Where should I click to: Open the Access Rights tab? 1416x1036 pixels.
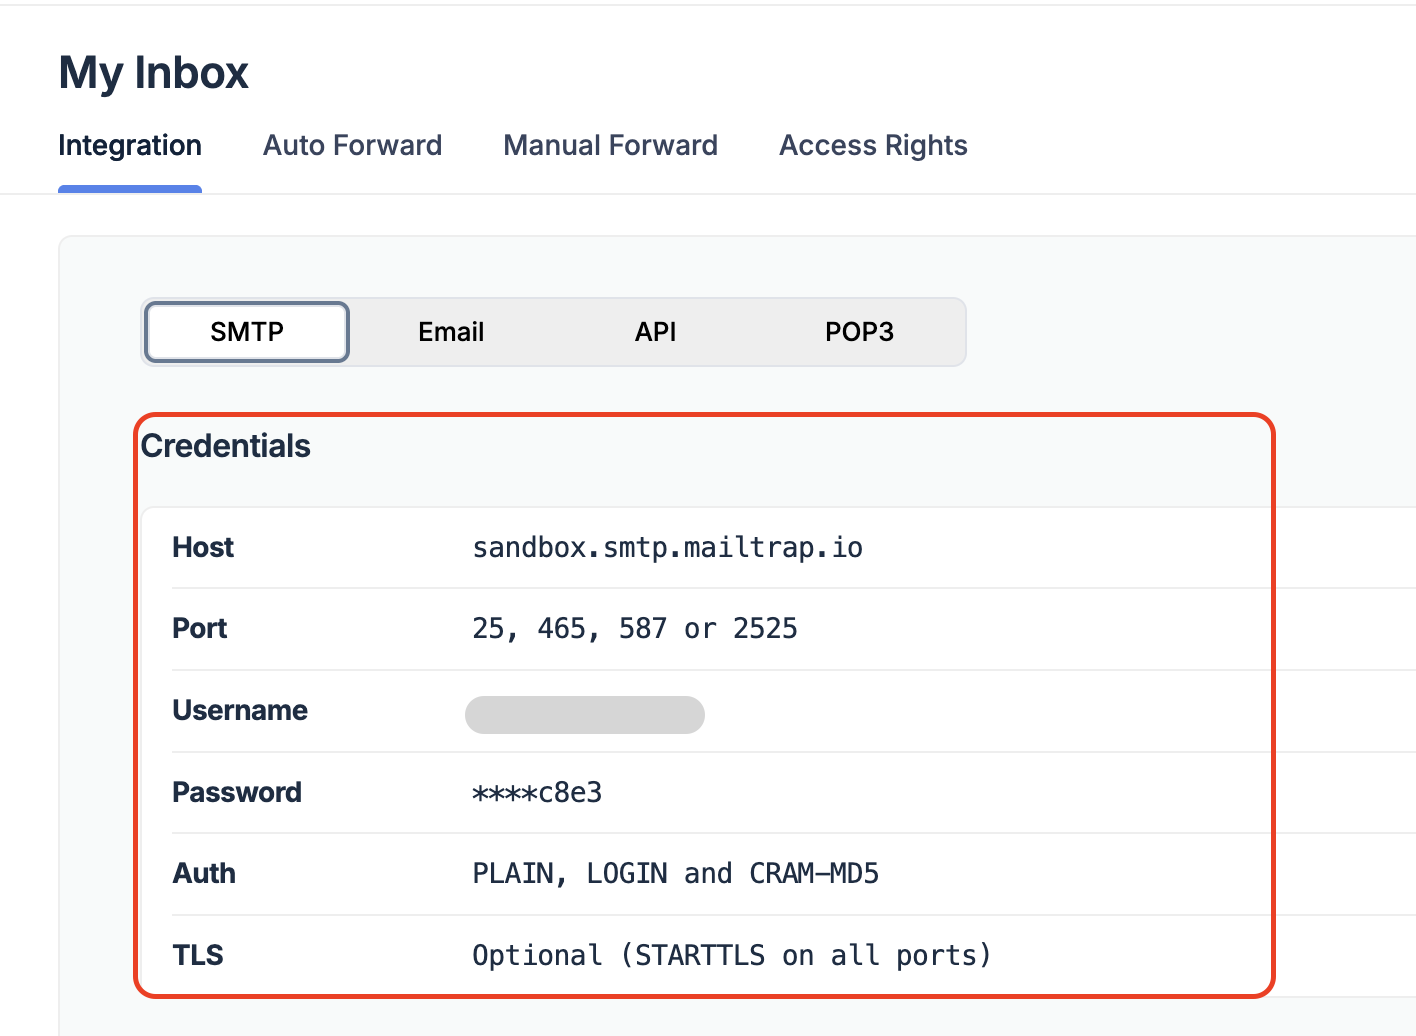pos(872,145)
